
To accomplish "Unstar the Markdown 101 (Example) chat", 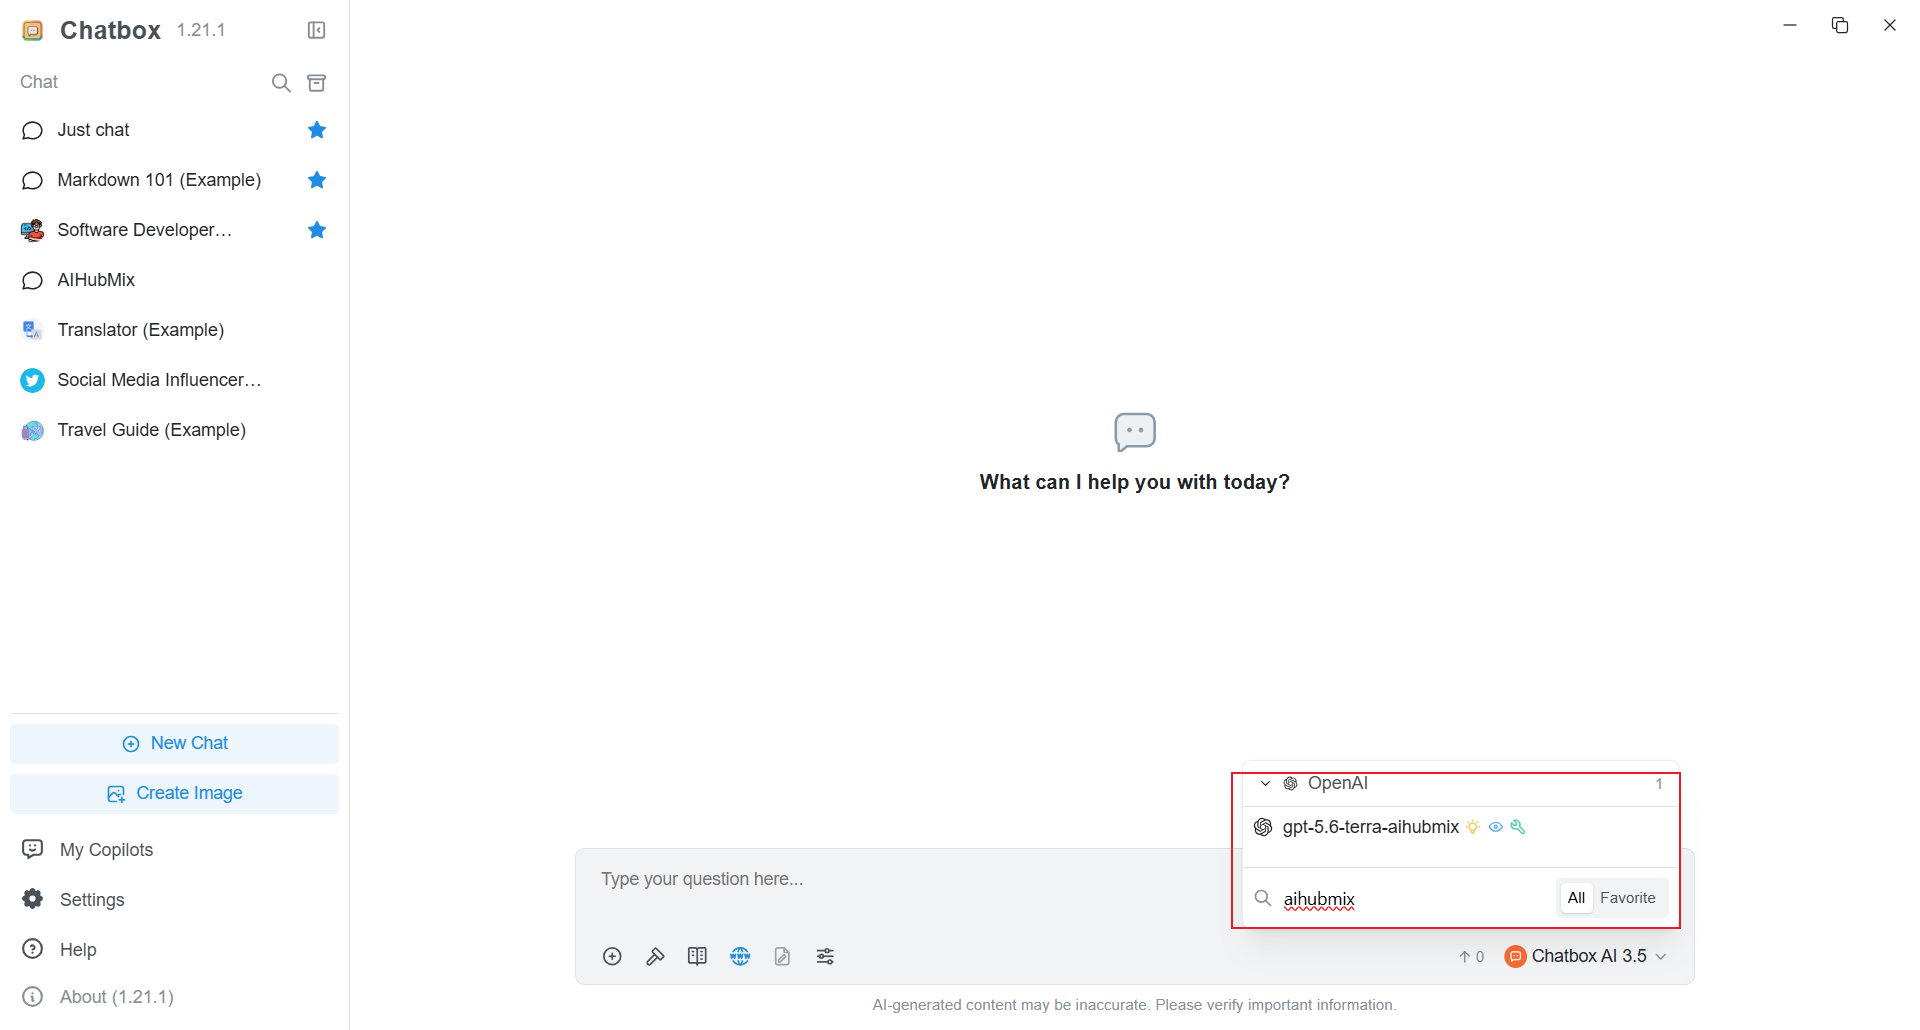I will tap(317, 180).
